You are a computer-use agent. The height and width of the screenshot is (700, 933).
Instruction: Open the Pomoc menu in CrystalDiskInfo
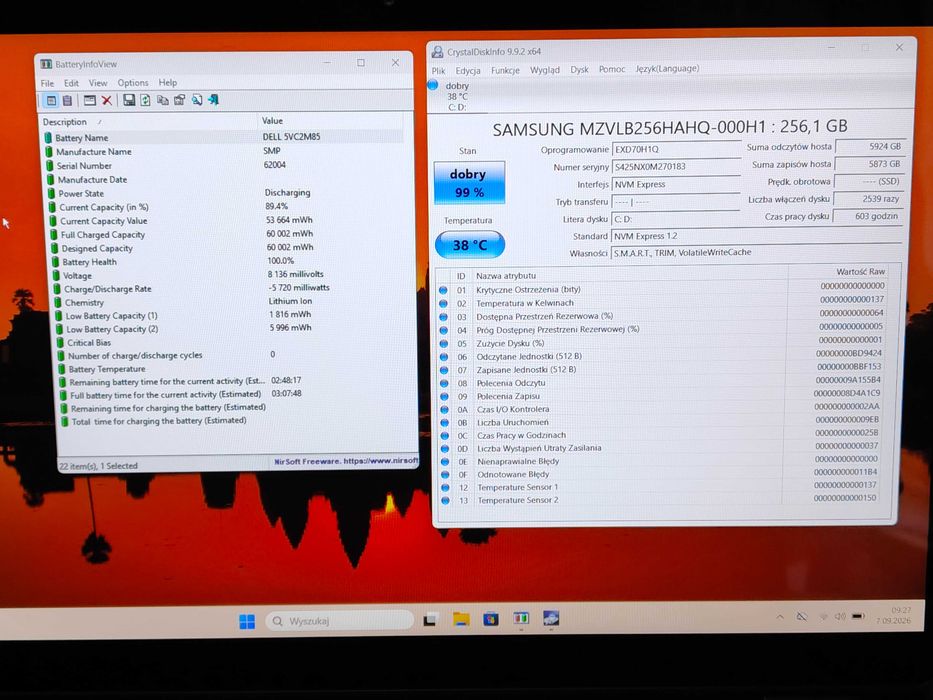tap(612, 69)
